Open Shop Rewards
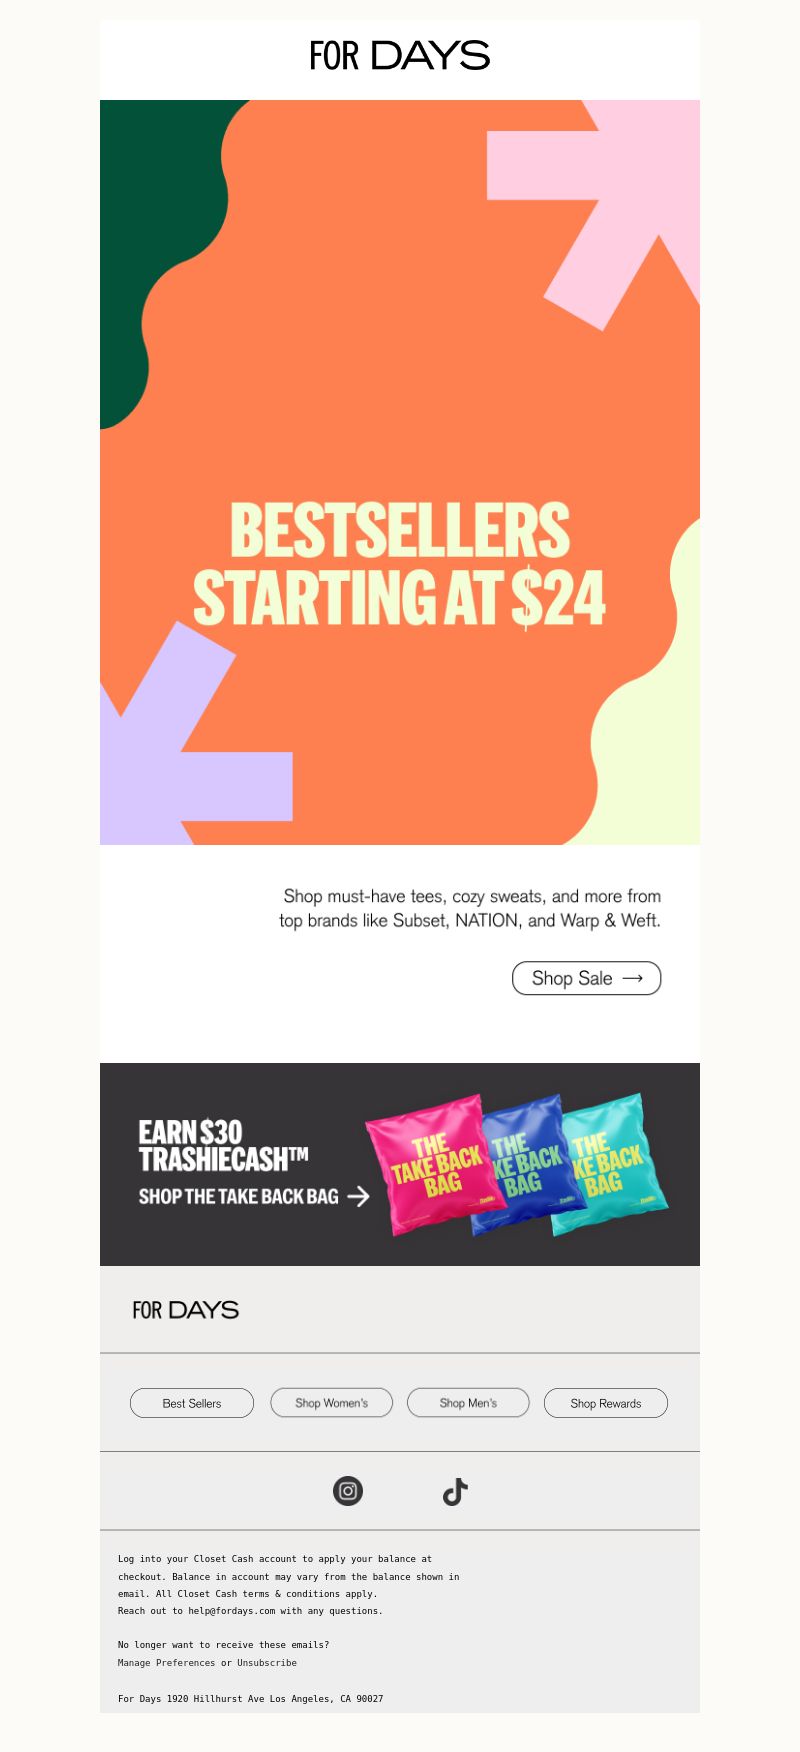This screenshot has height=1752, width=800. 606,1403
